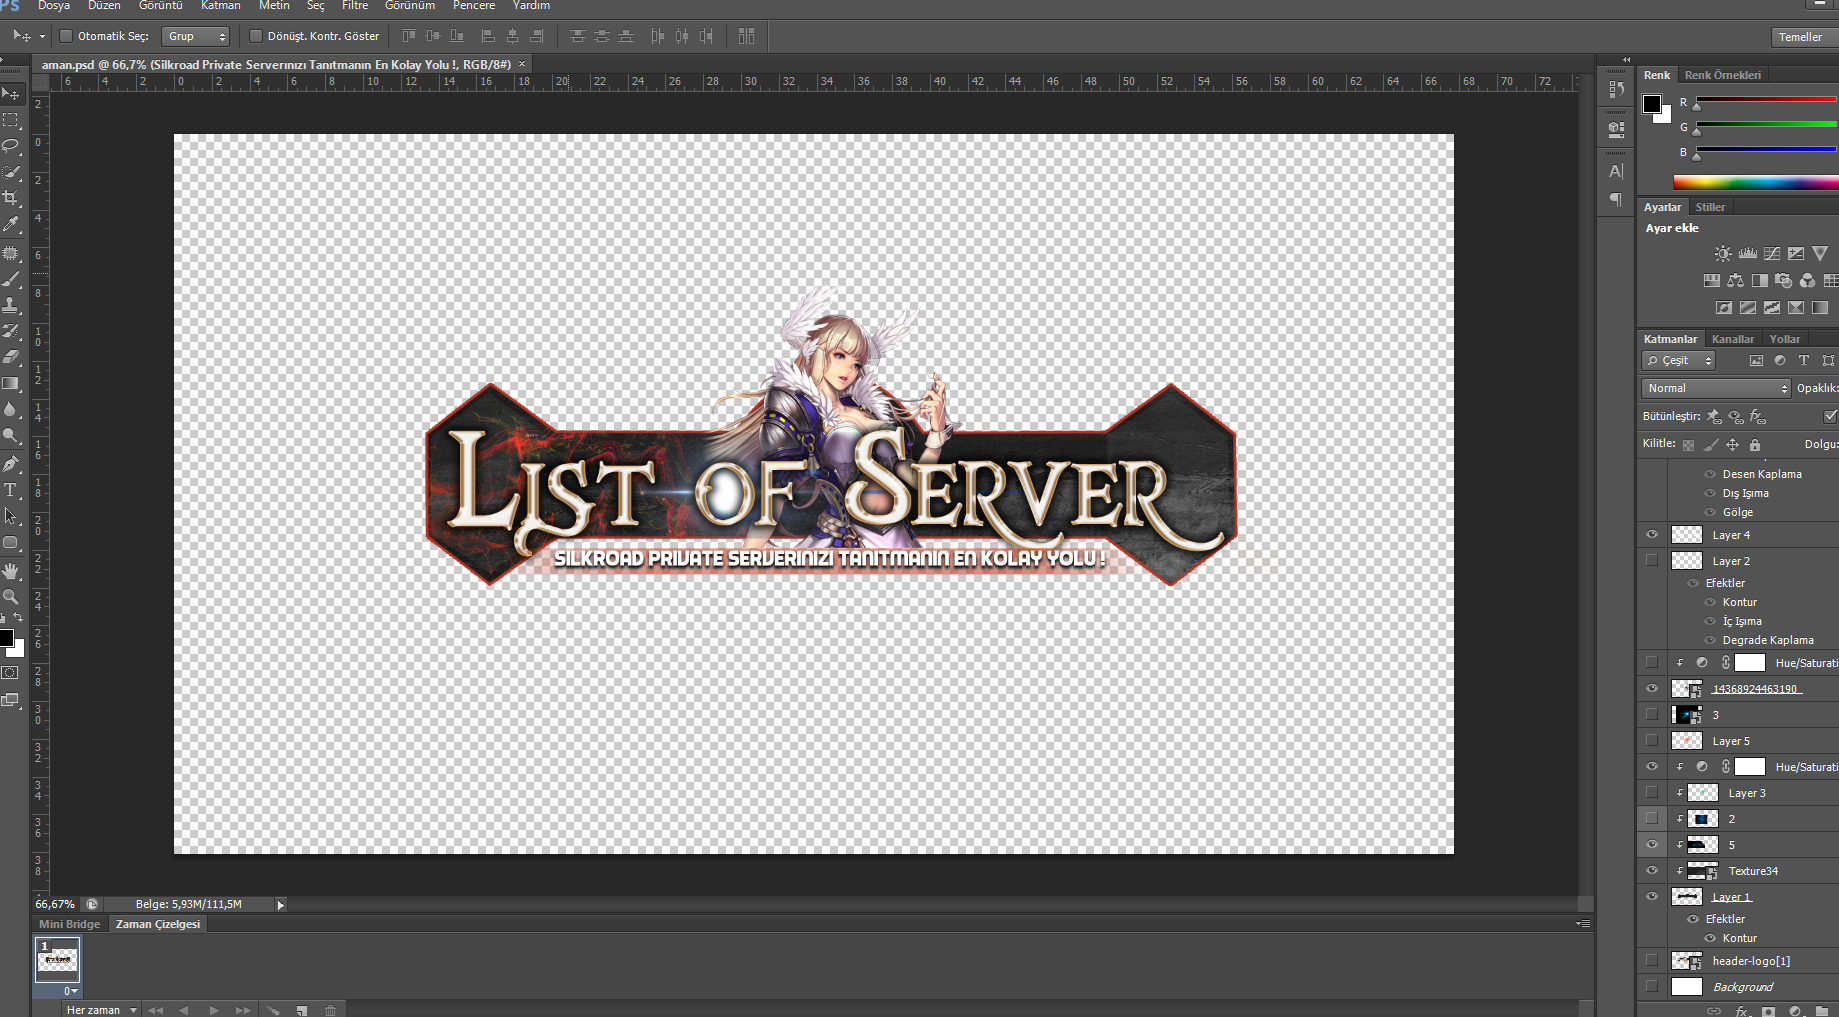Open the Her zaman loop dropdown
The image size is (1839, 1017).
click(x=100, y=1010)
